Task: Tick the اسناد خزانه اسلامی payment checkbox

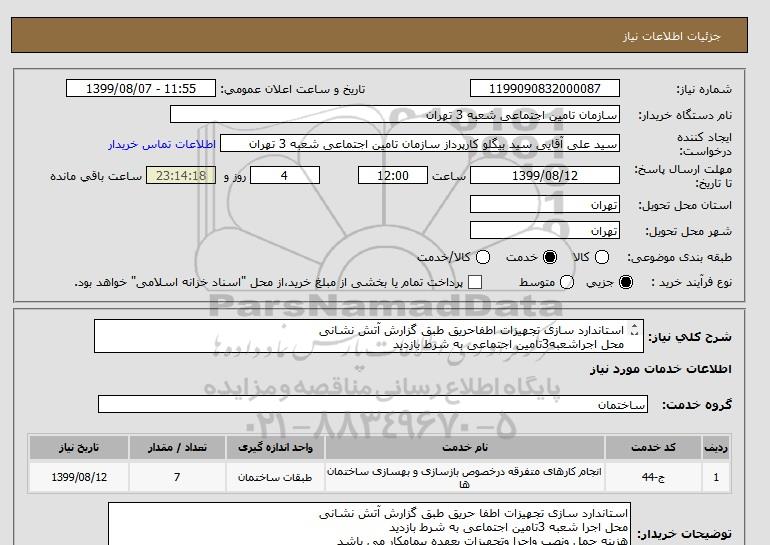Action: (x=475, y=282)
